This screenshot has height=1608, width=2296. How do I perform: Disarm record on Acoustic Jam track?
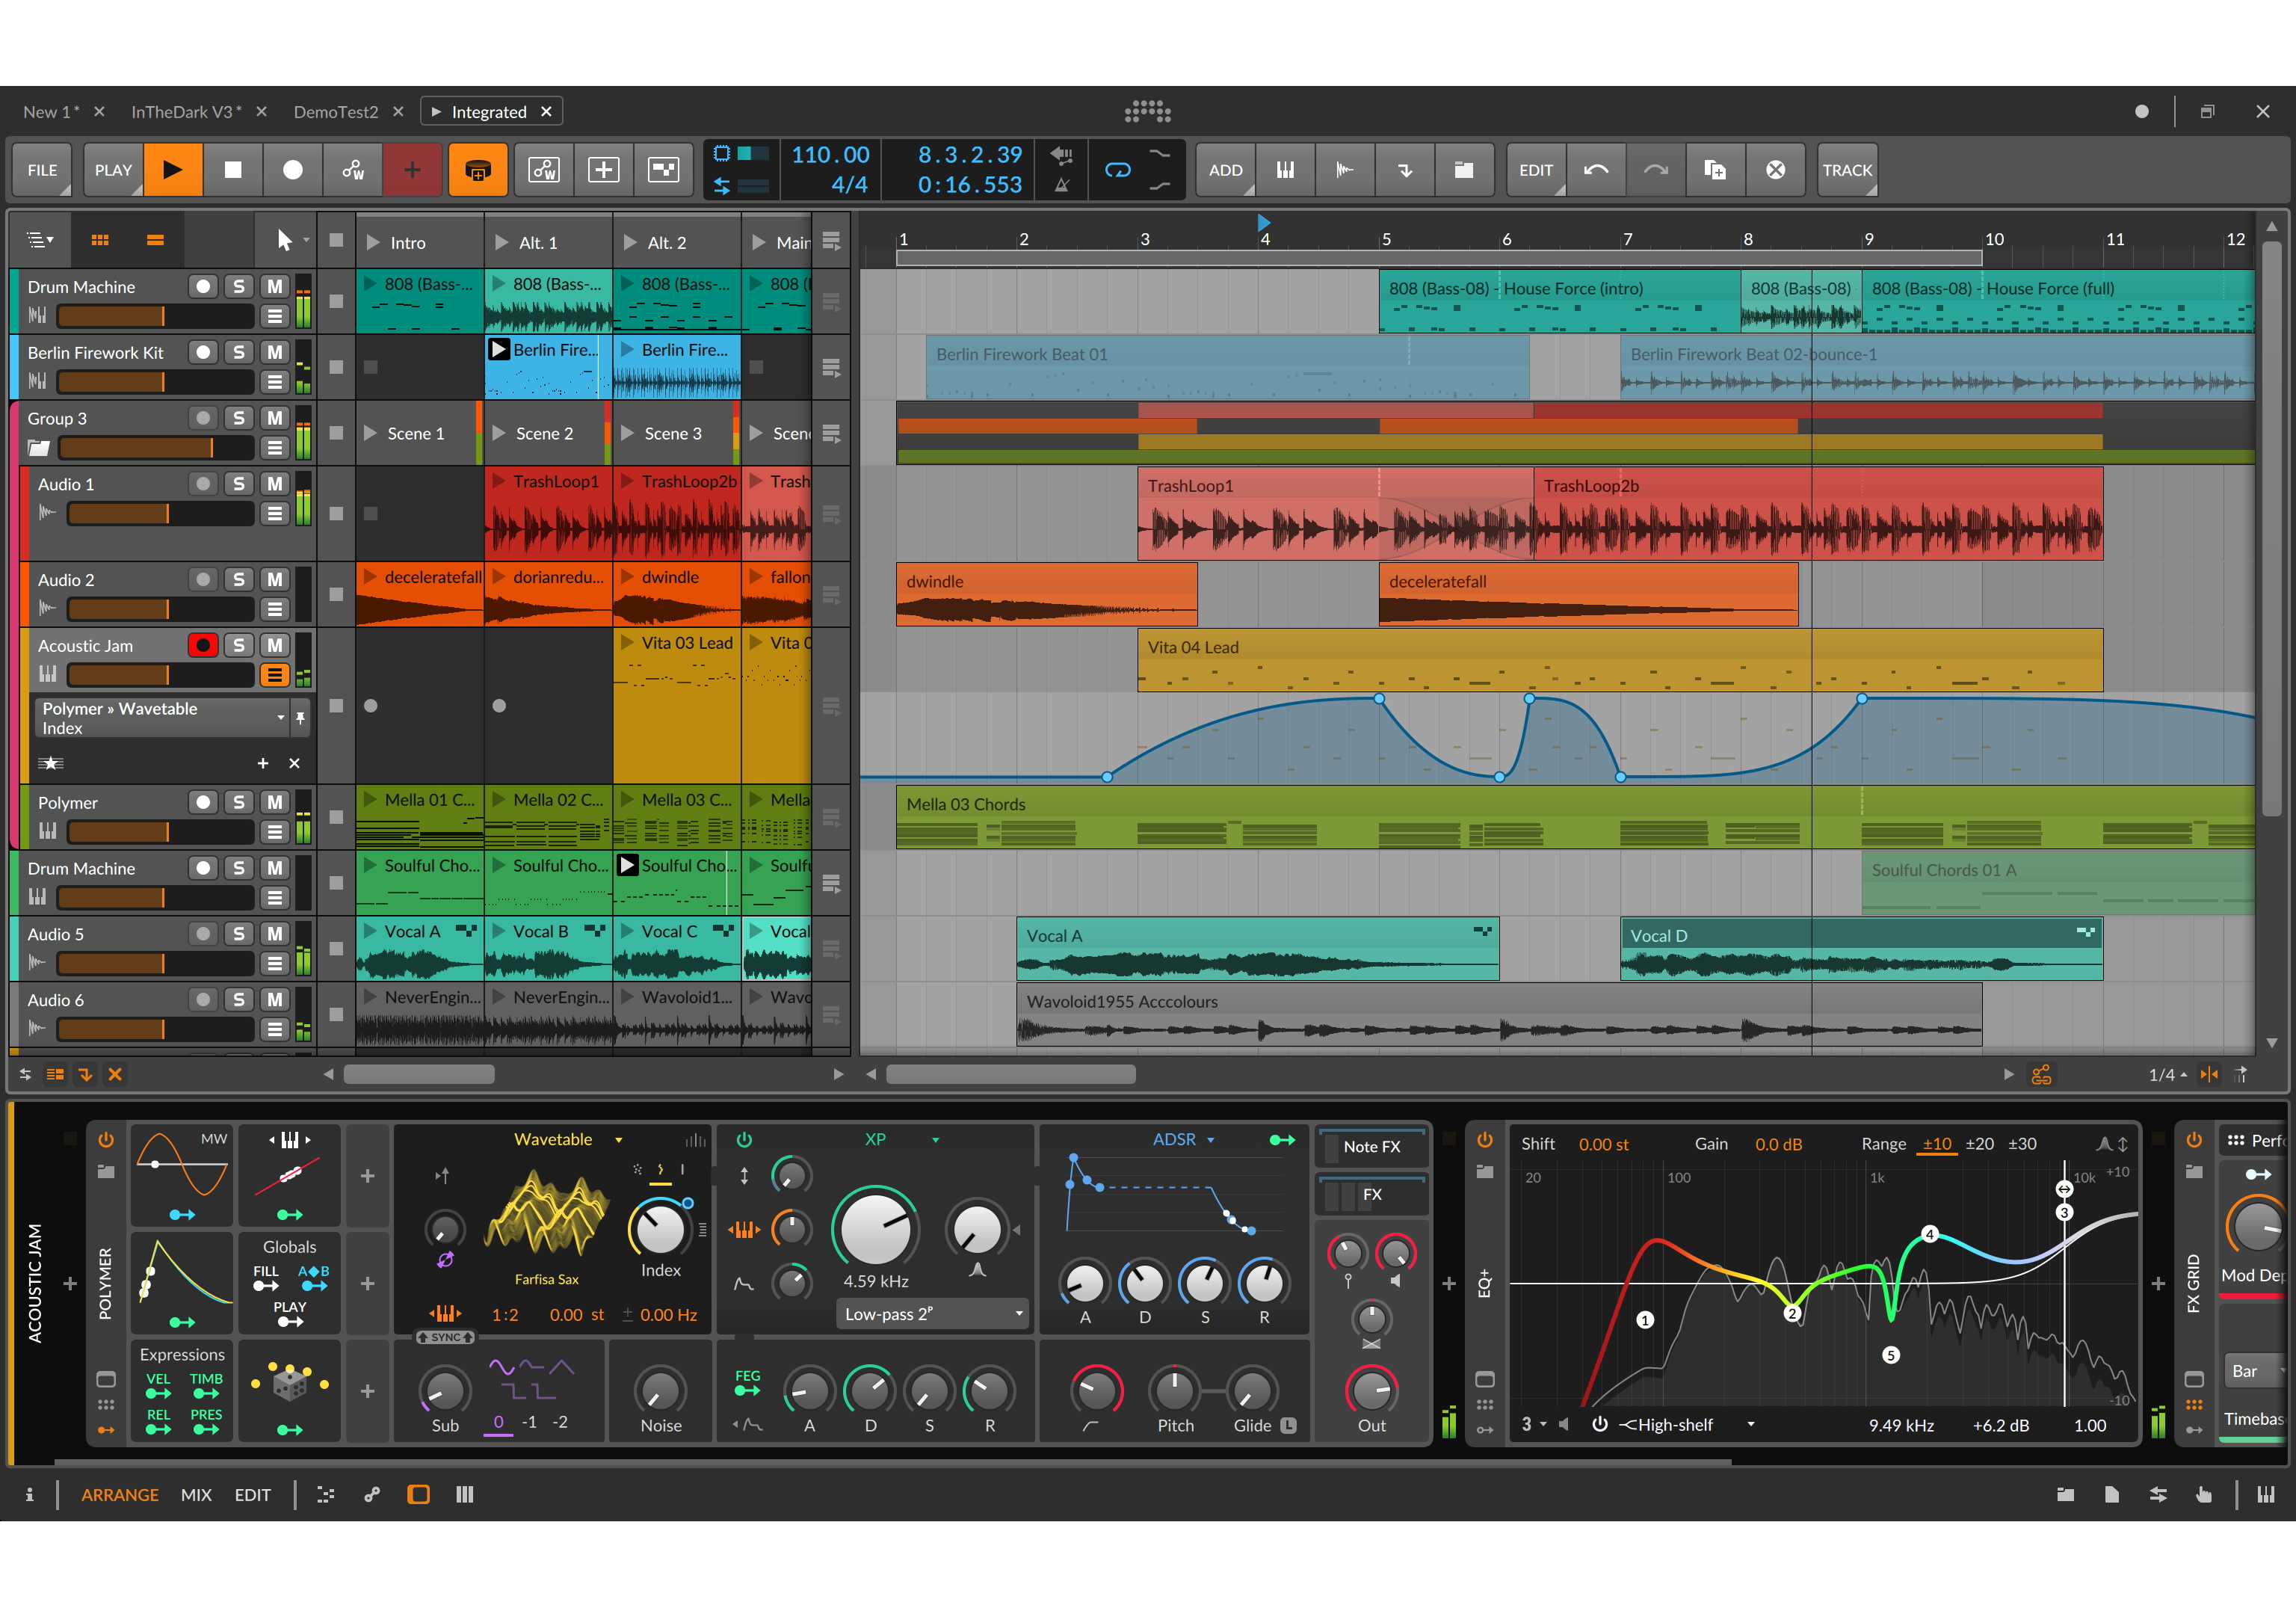203,645
